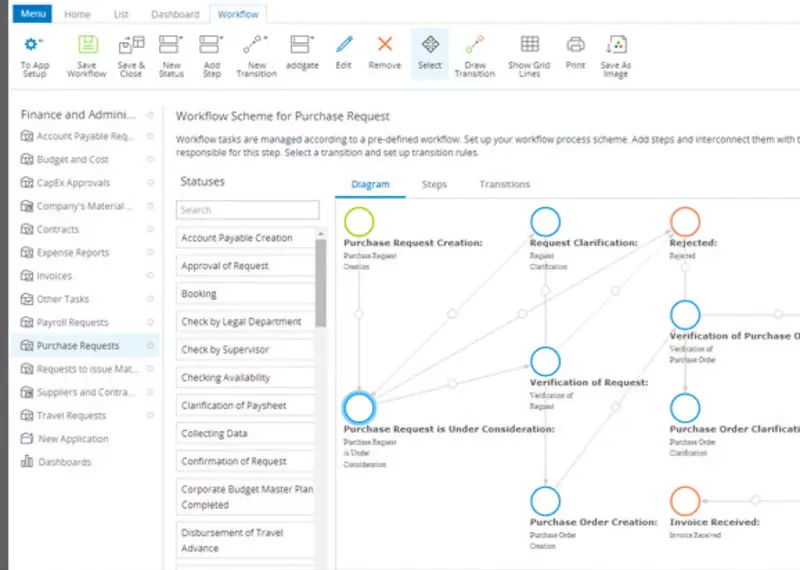Select Booking status
This screenshot has width=800, height=570.
pyautogui.click(x=245, y=294)
